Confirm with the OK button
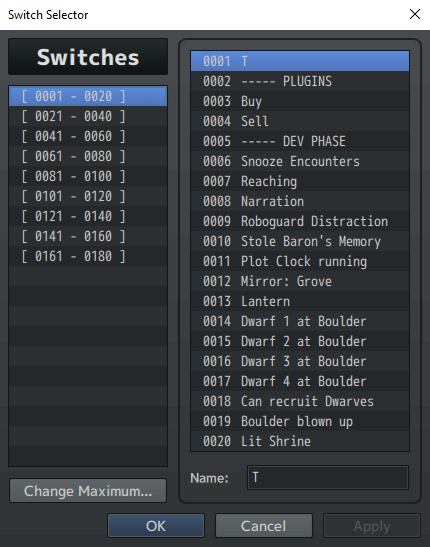This screenshot has height=547, width=430. tap(156, 526)
